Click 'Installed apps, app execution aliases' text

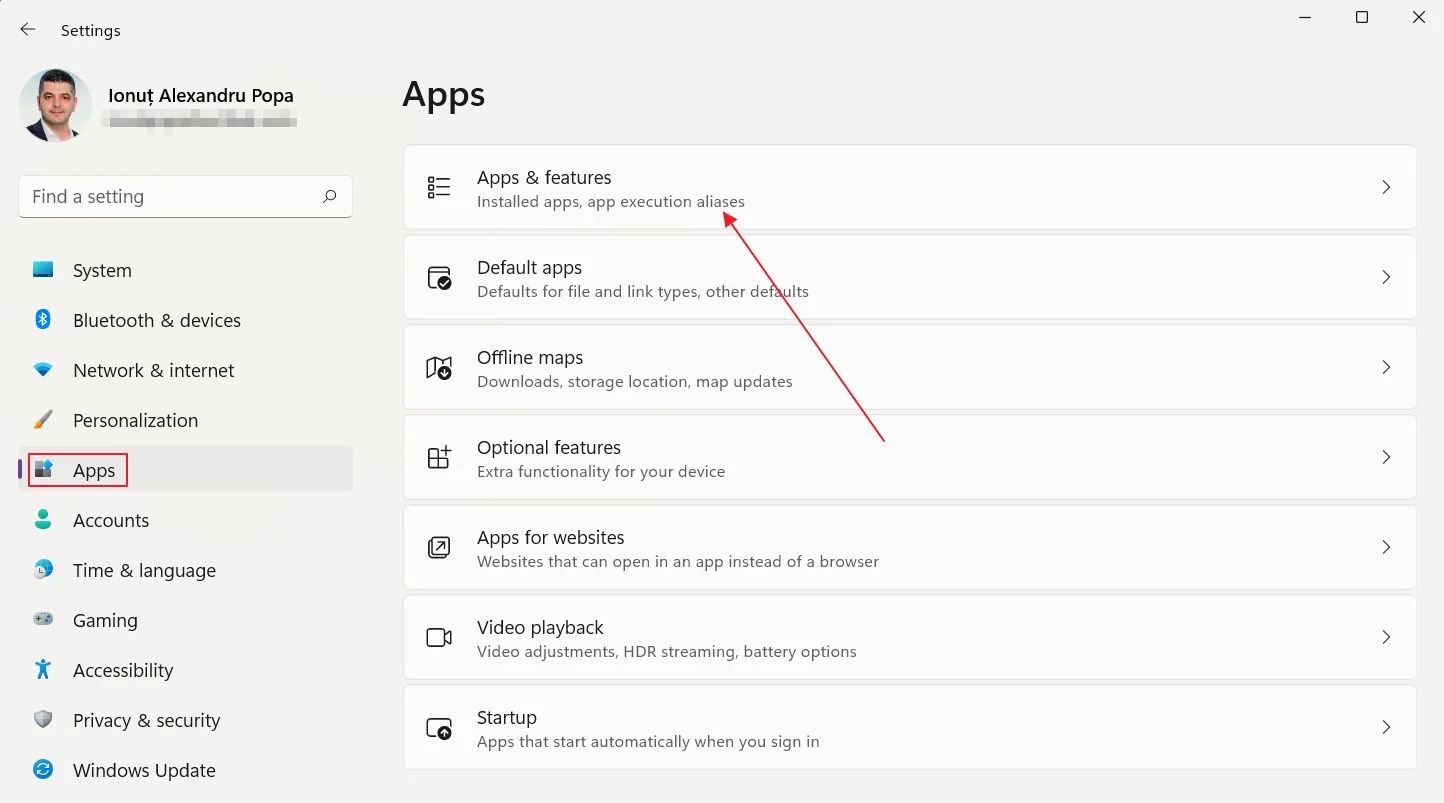[611, 202]
